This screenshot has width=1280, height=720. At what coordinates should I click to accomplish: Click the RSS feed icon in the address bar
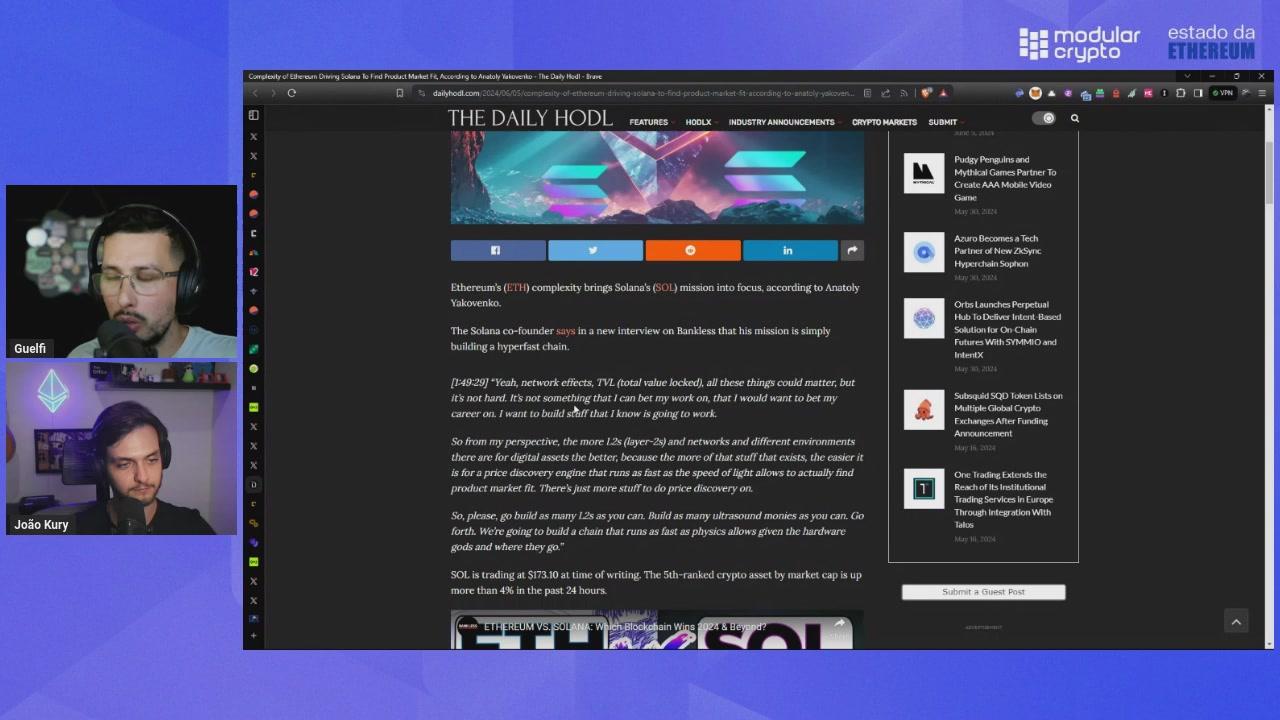[903, 93]
